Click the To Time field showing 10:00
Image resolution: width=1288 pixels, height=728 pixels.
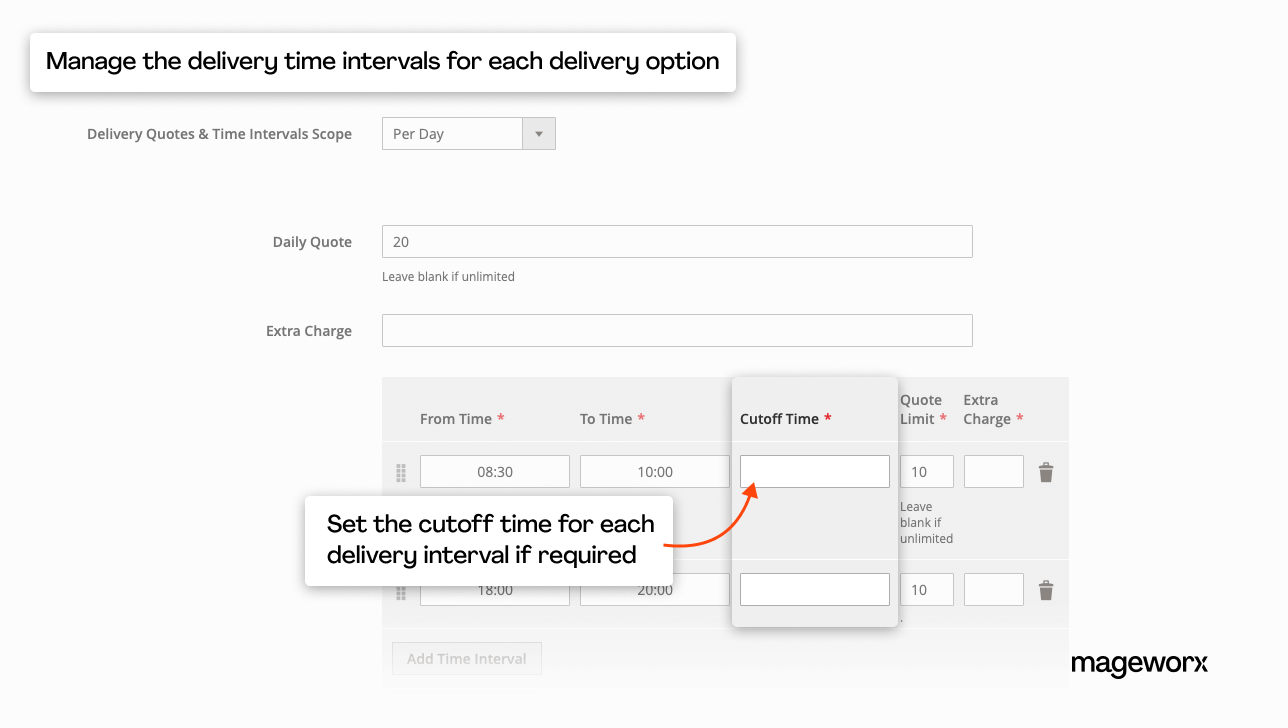click(654, 472)
